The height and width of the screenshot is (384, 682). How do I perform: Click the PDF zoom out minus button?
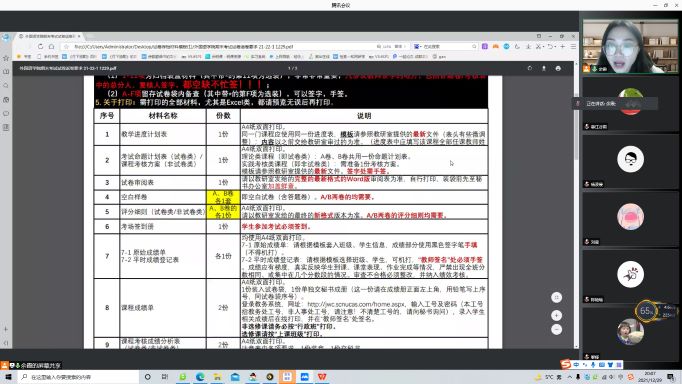tap(556, 330)
